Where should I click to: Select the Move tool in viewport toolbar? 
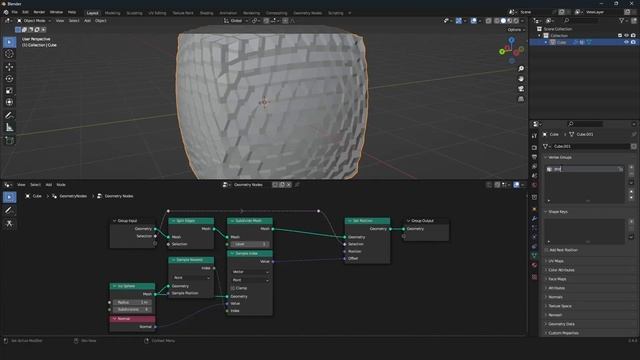point(9,67)
